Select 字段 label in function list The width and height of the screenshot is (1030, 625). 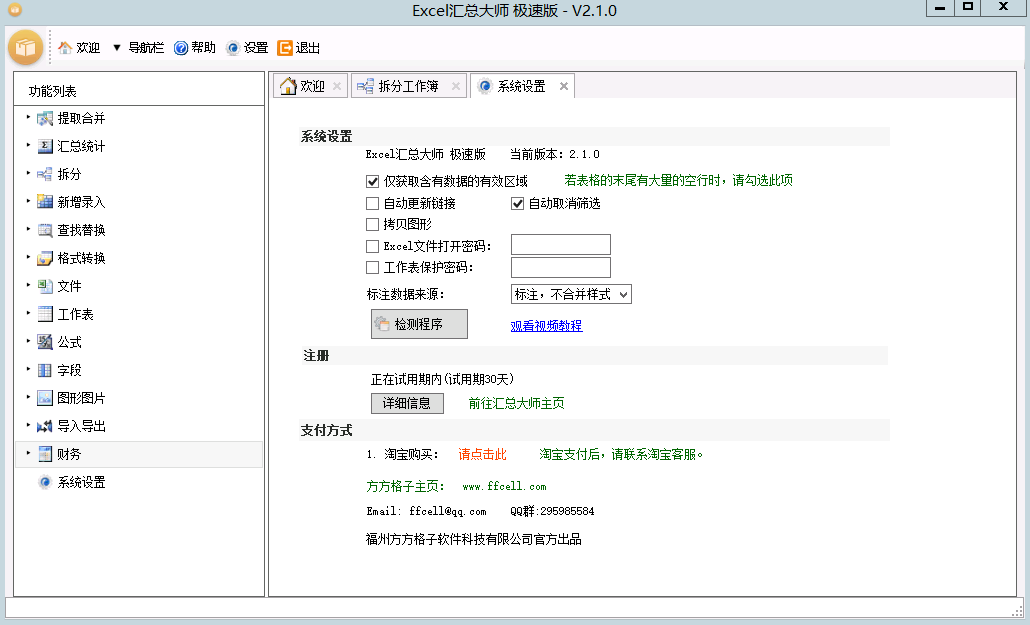click(x=70, y=370)
